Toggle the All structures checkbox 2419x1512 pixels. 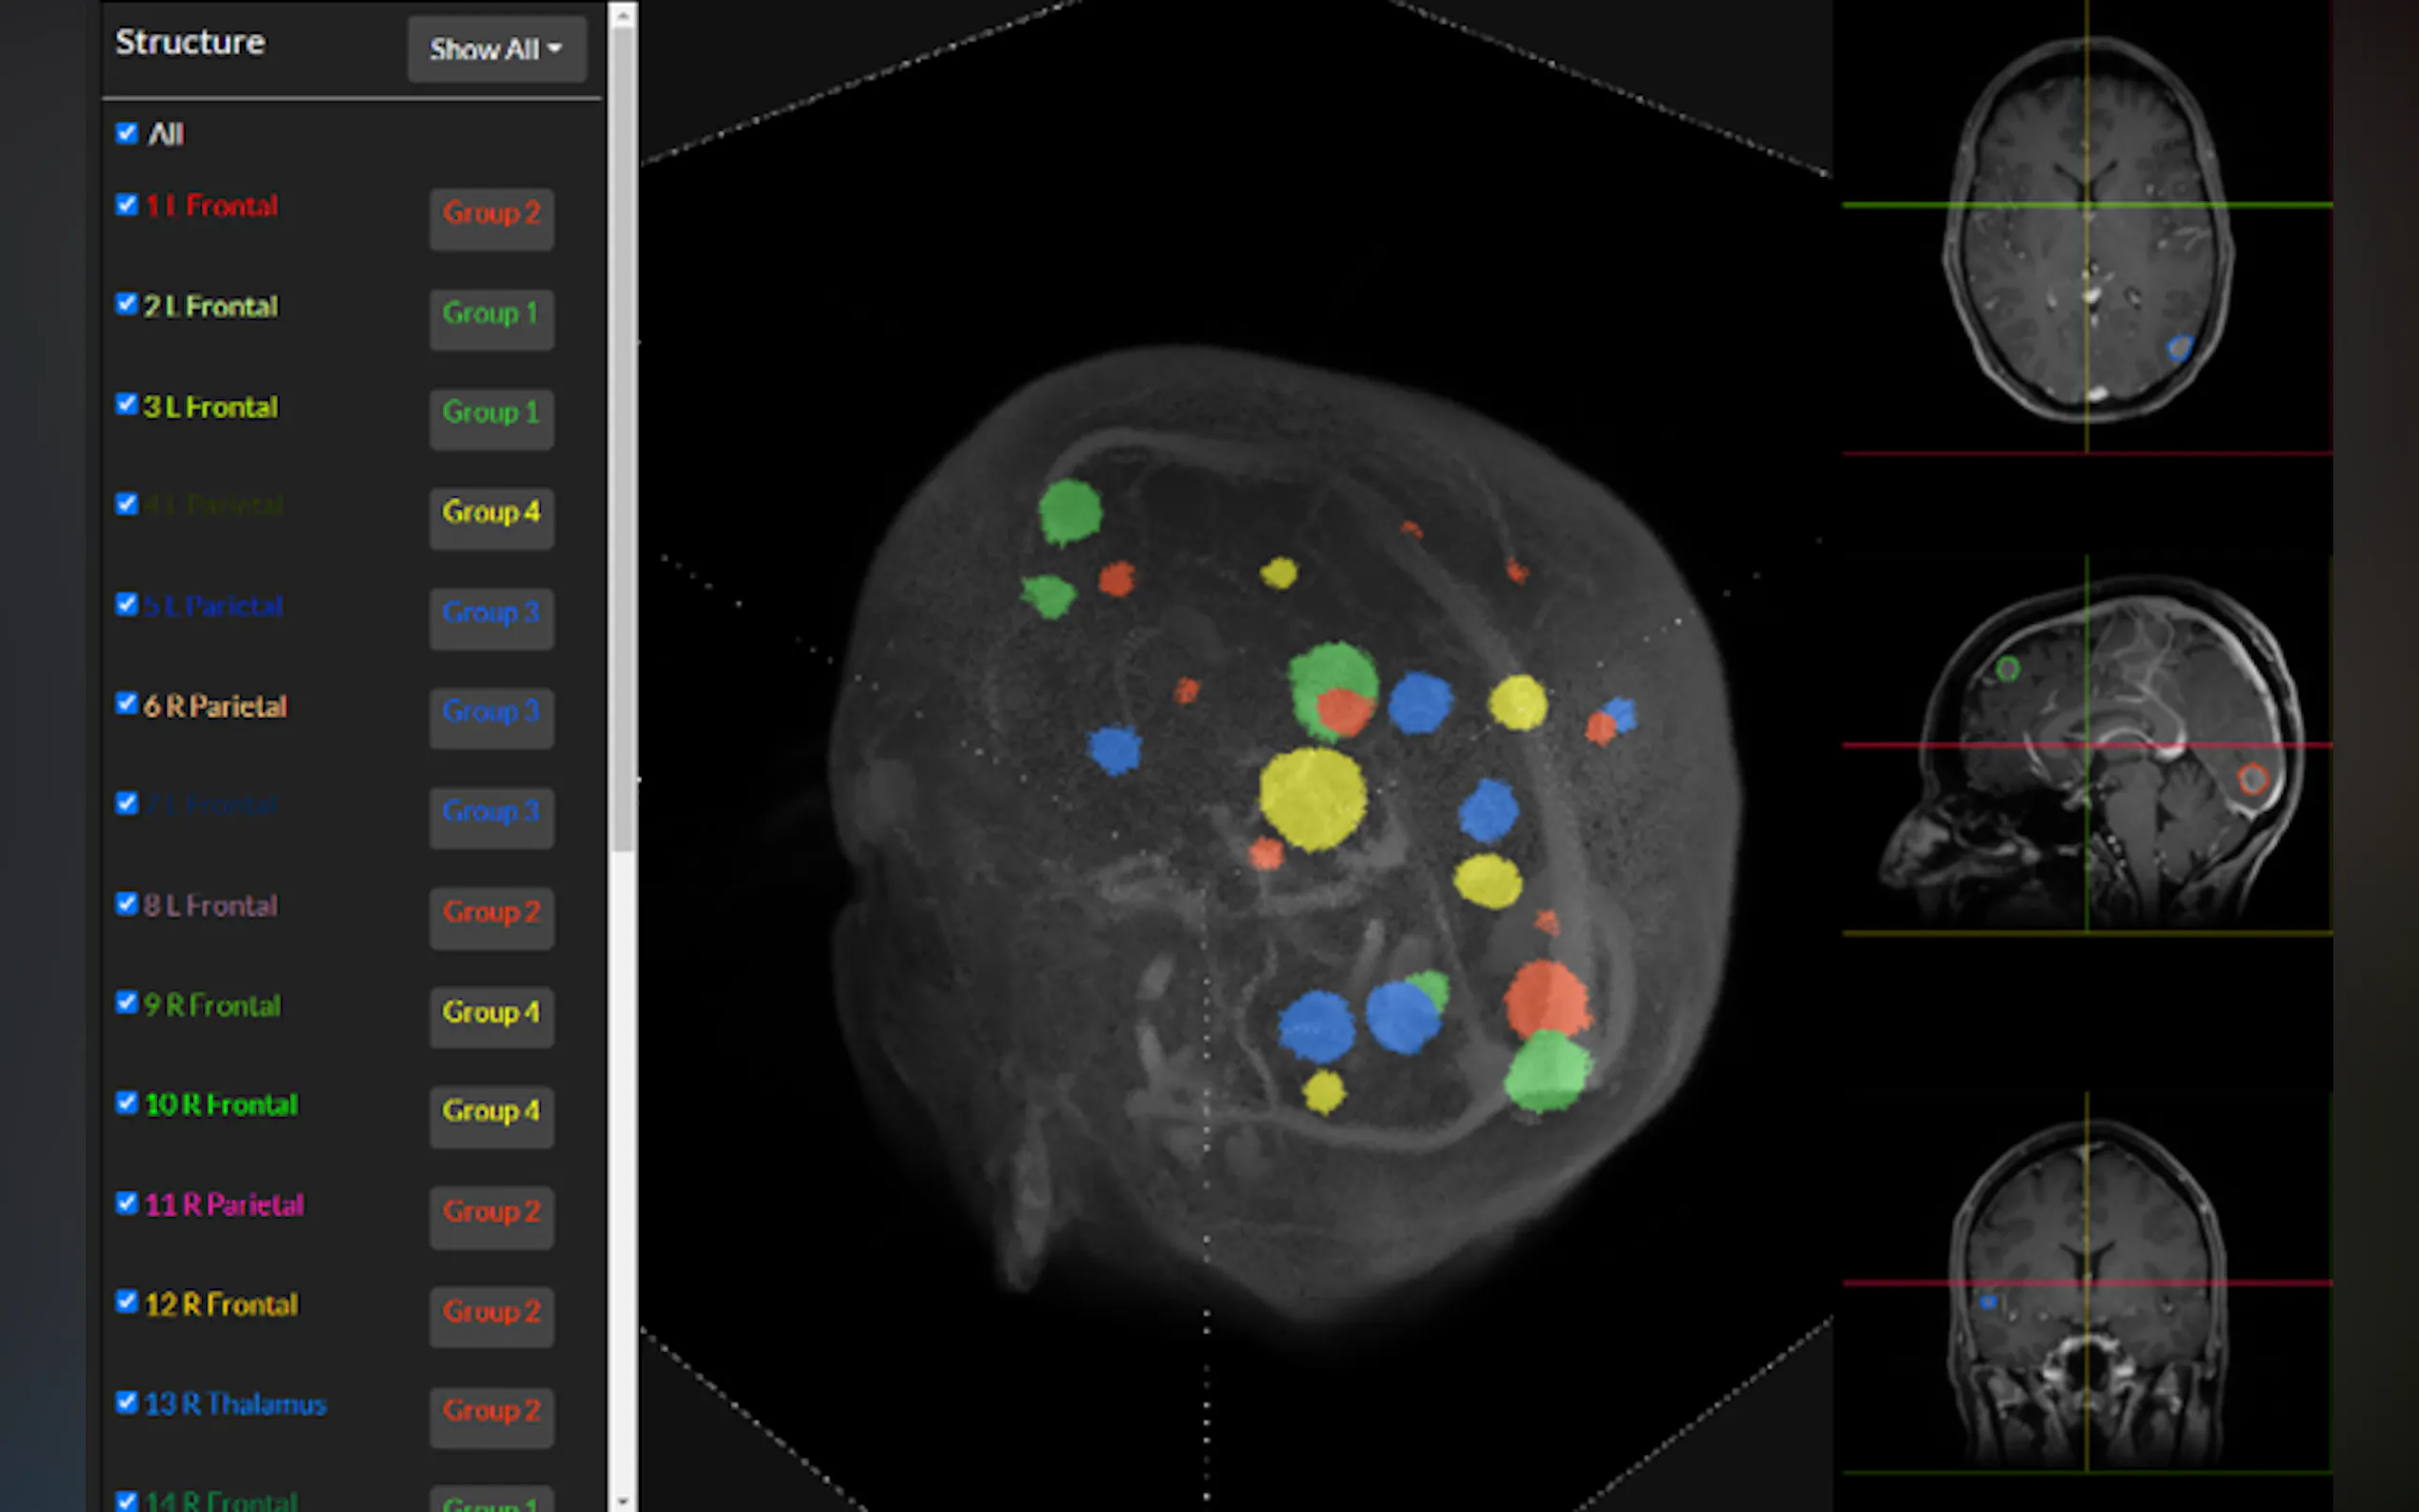[127, 134]
